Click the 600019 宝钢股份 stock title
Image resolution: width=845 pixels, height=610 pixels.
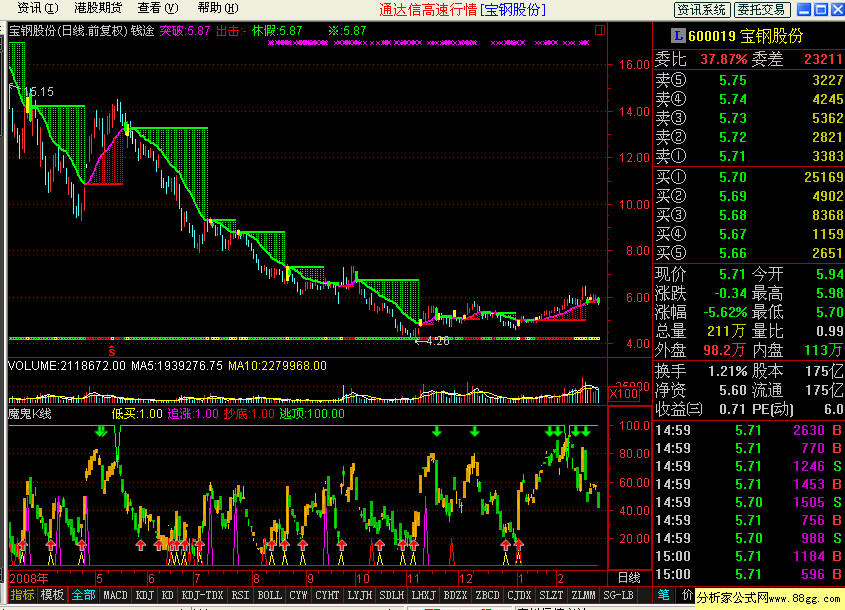746,36
